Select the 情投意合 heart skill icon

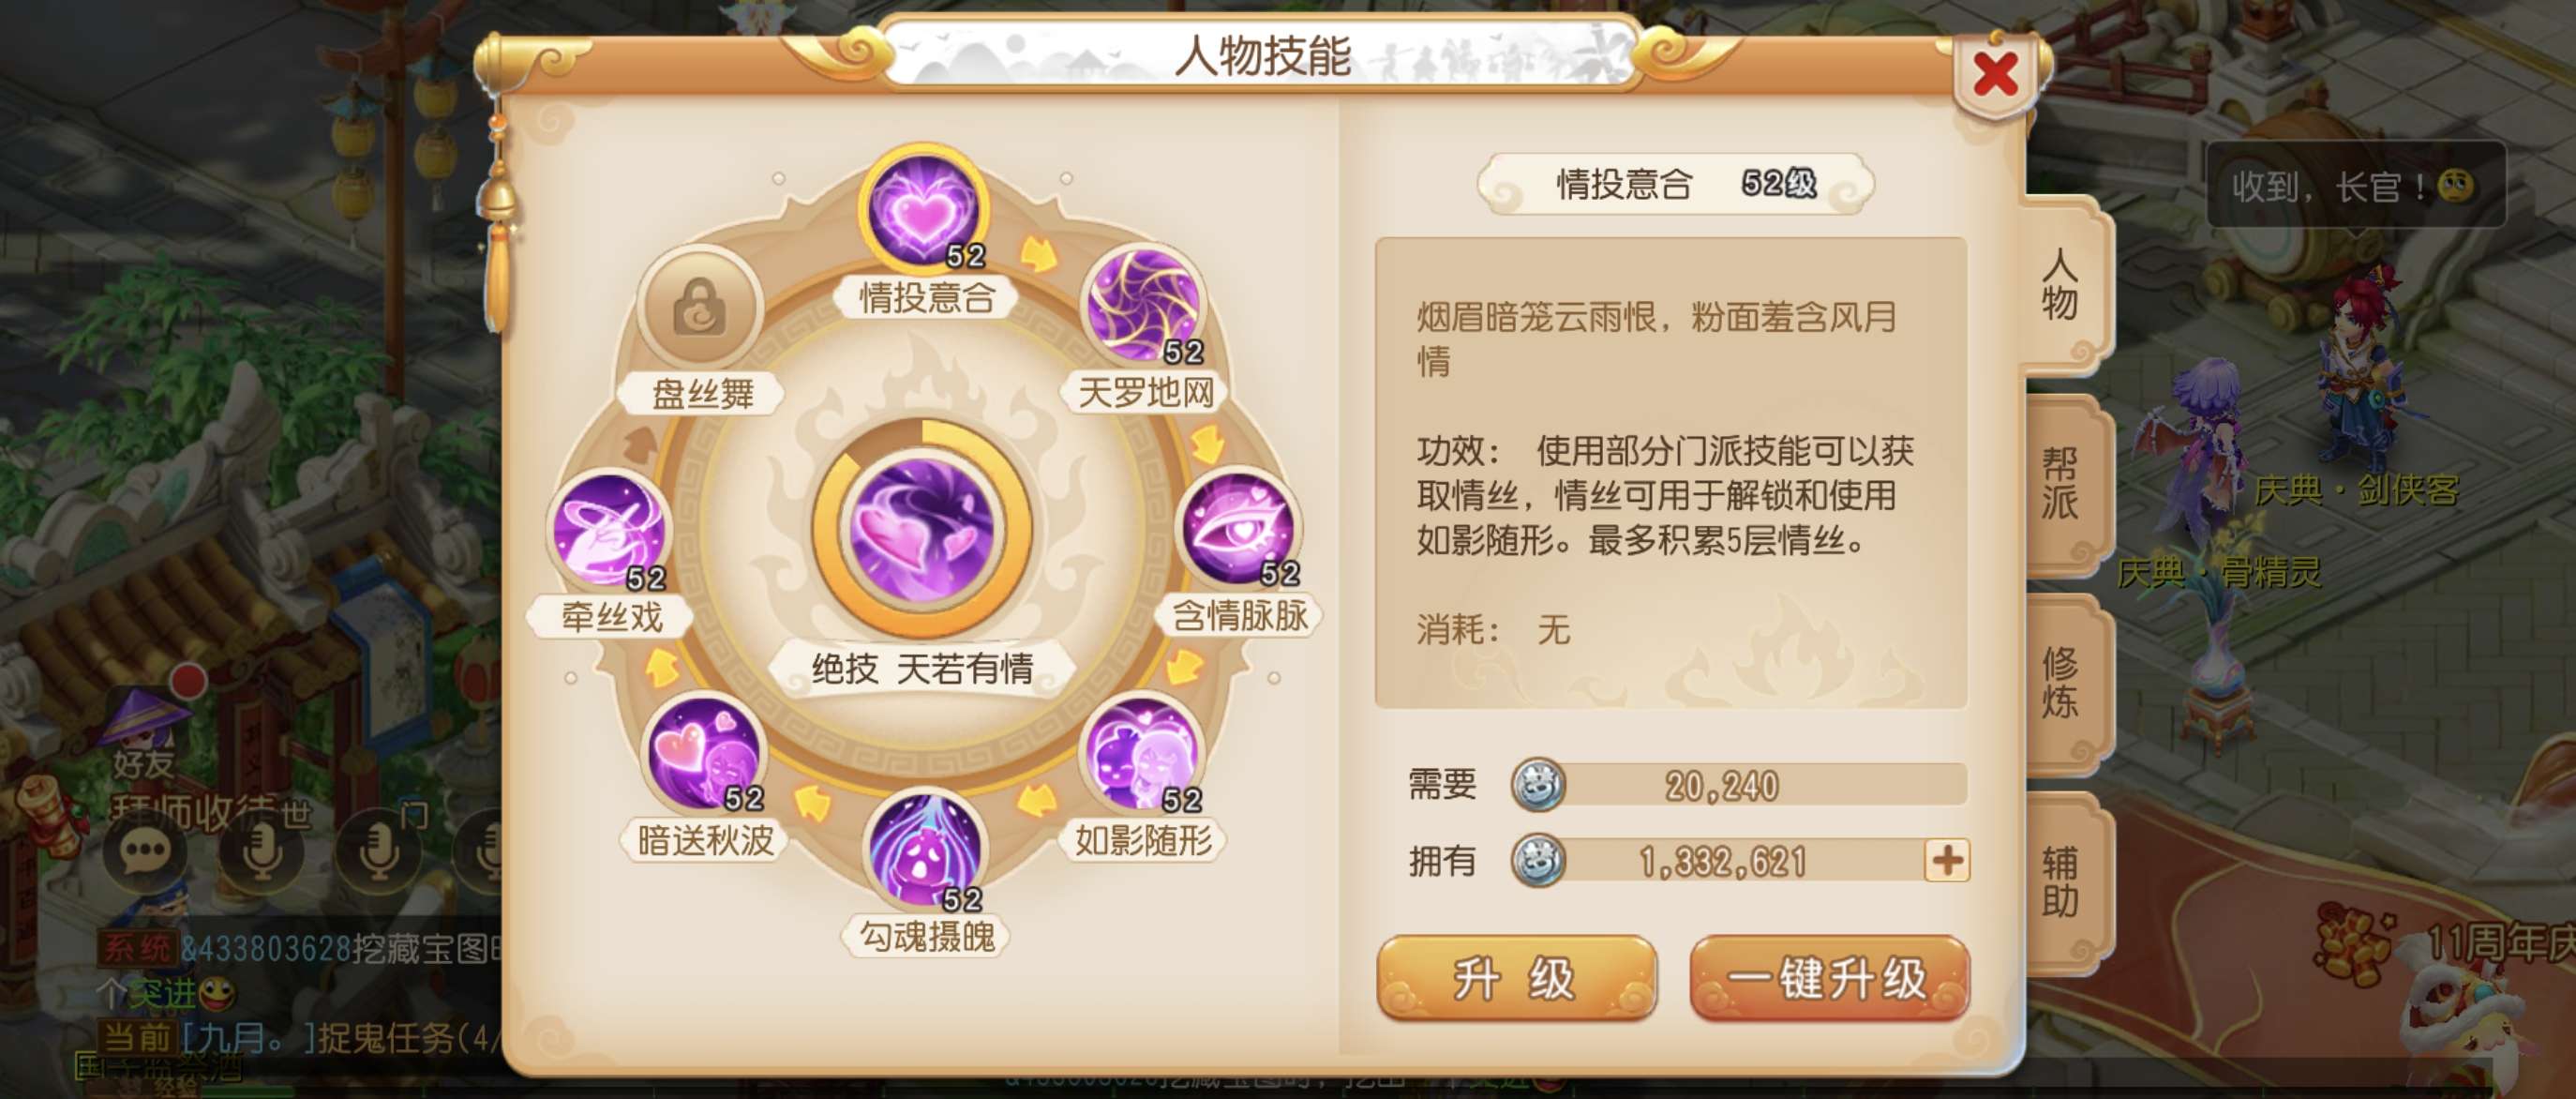pyautogui.click(x=925, y=211)
